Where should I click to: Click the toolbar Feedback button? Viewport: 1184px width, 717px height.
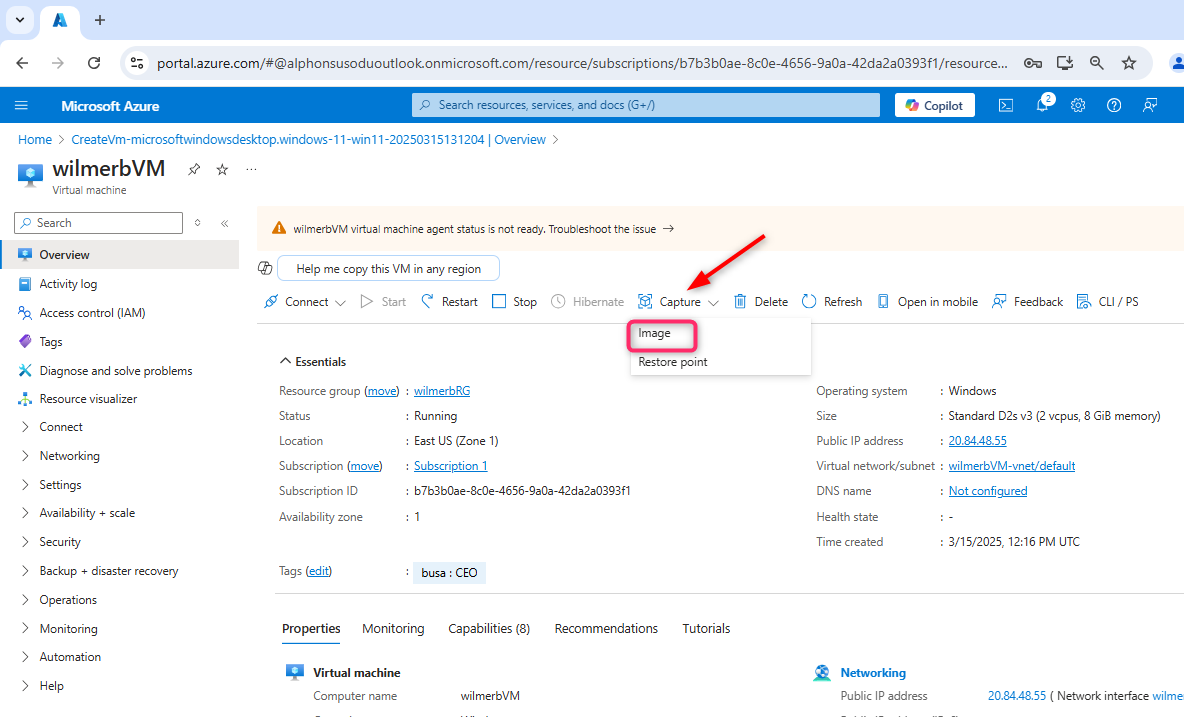coord(1028,302)
